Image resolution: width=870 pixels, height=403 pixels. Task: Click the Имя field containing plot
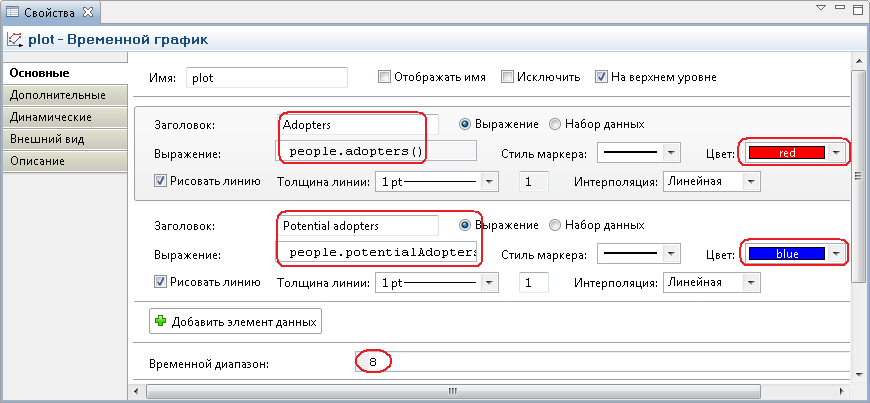267,78
